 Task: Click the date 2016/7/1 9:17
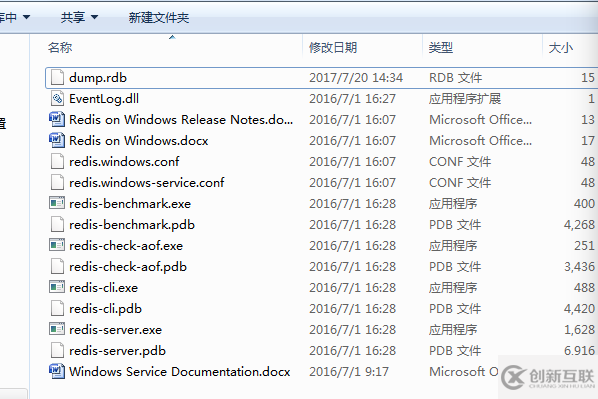[349, 372]
